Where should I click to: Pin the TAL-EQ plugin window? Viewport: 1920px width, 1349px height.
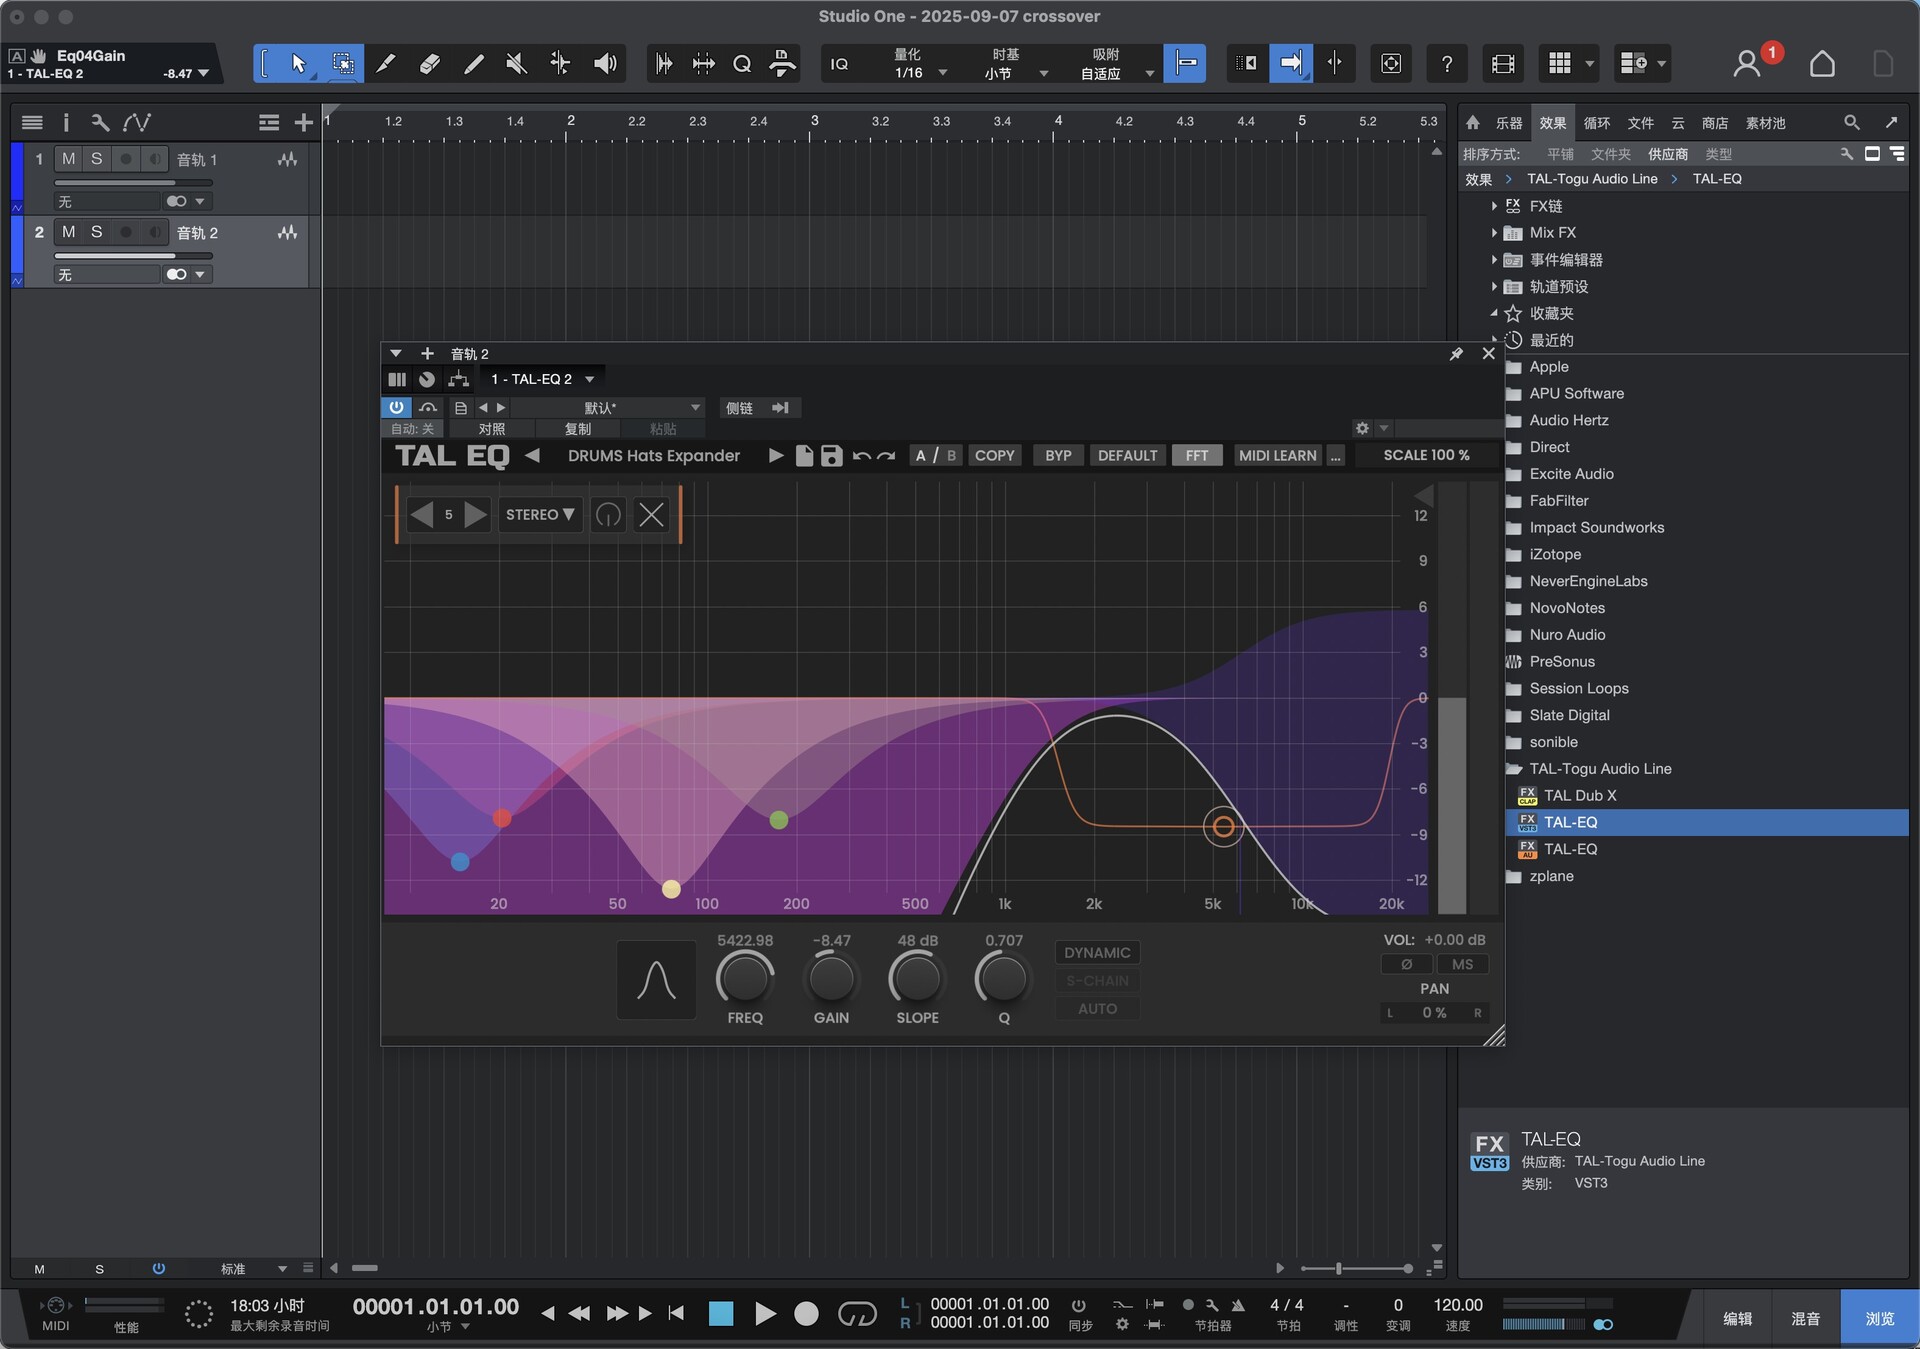point(1456,354)
